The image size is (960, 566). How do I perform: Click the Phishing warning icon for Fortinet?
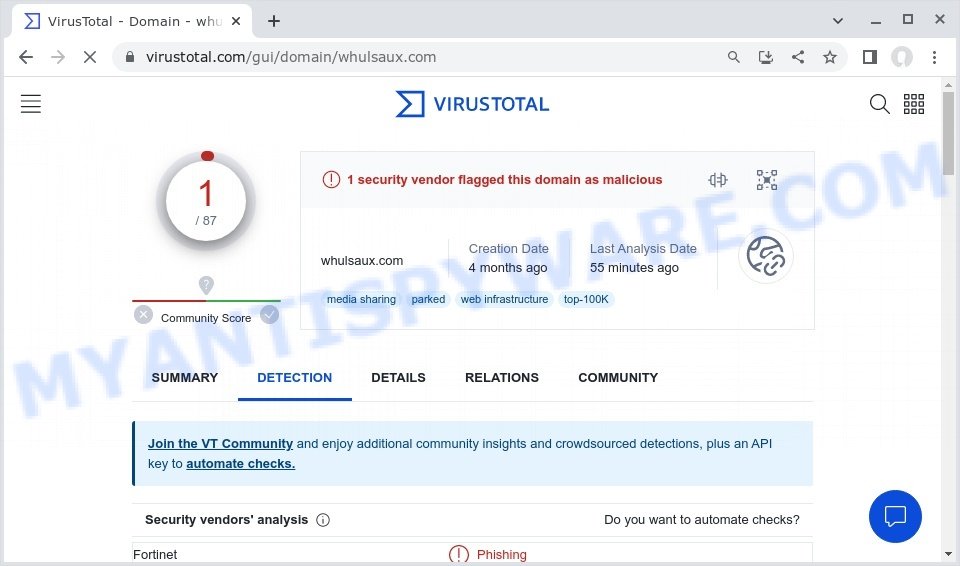click(x=459, y=554)
